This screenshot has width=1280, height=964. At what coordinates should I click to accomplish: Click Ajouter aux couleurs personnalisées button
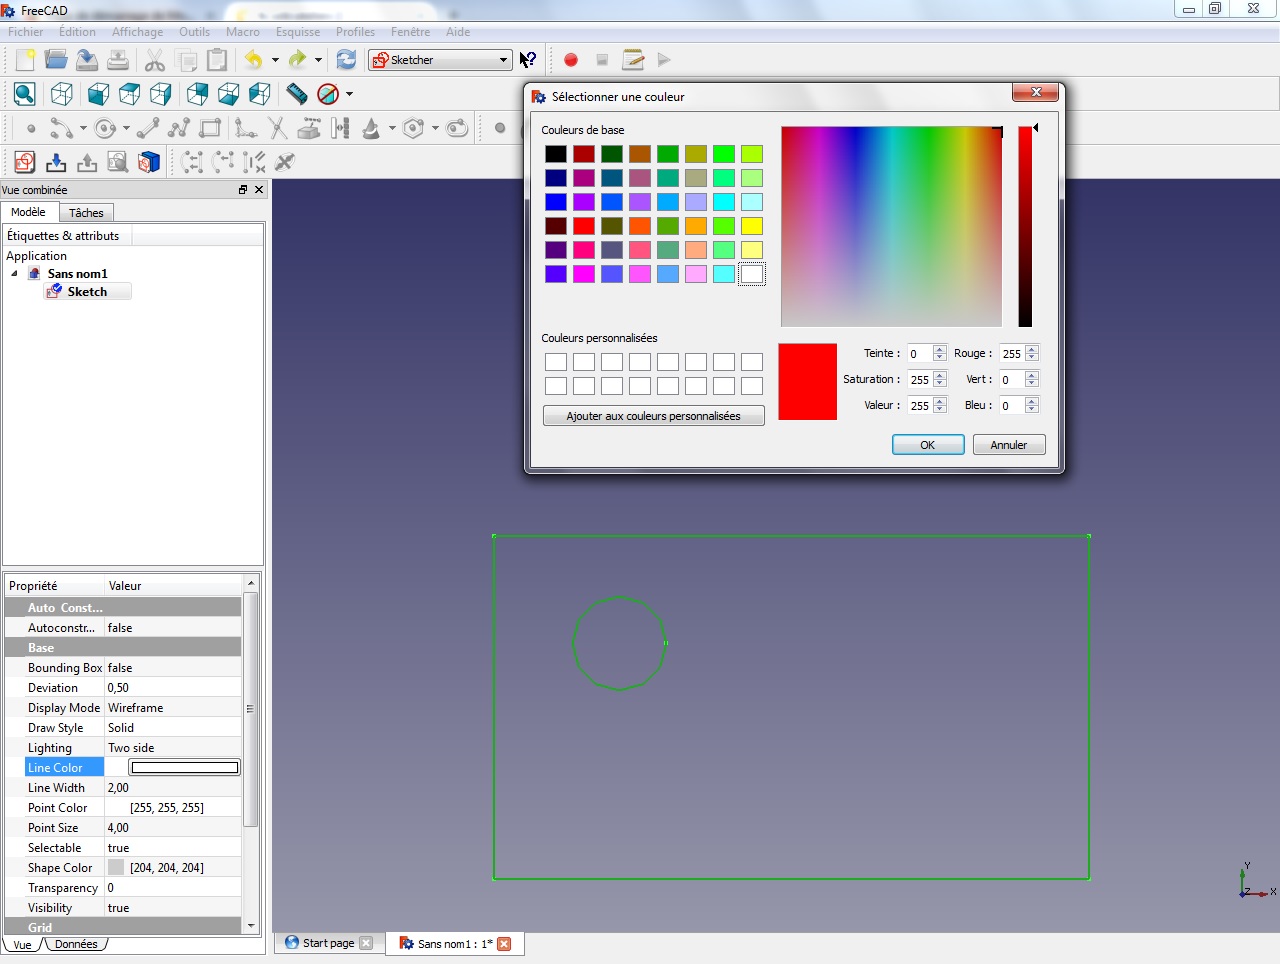pos(653,416)
